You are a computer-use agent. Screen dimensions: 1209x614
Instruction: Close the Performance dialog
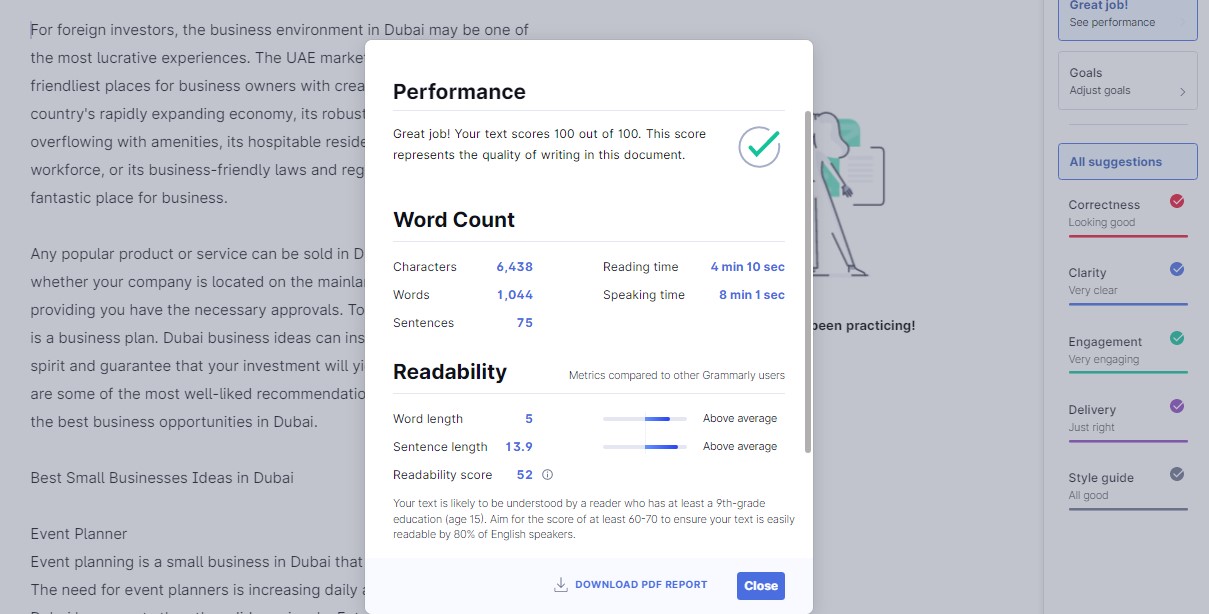[x=760, y=586]
